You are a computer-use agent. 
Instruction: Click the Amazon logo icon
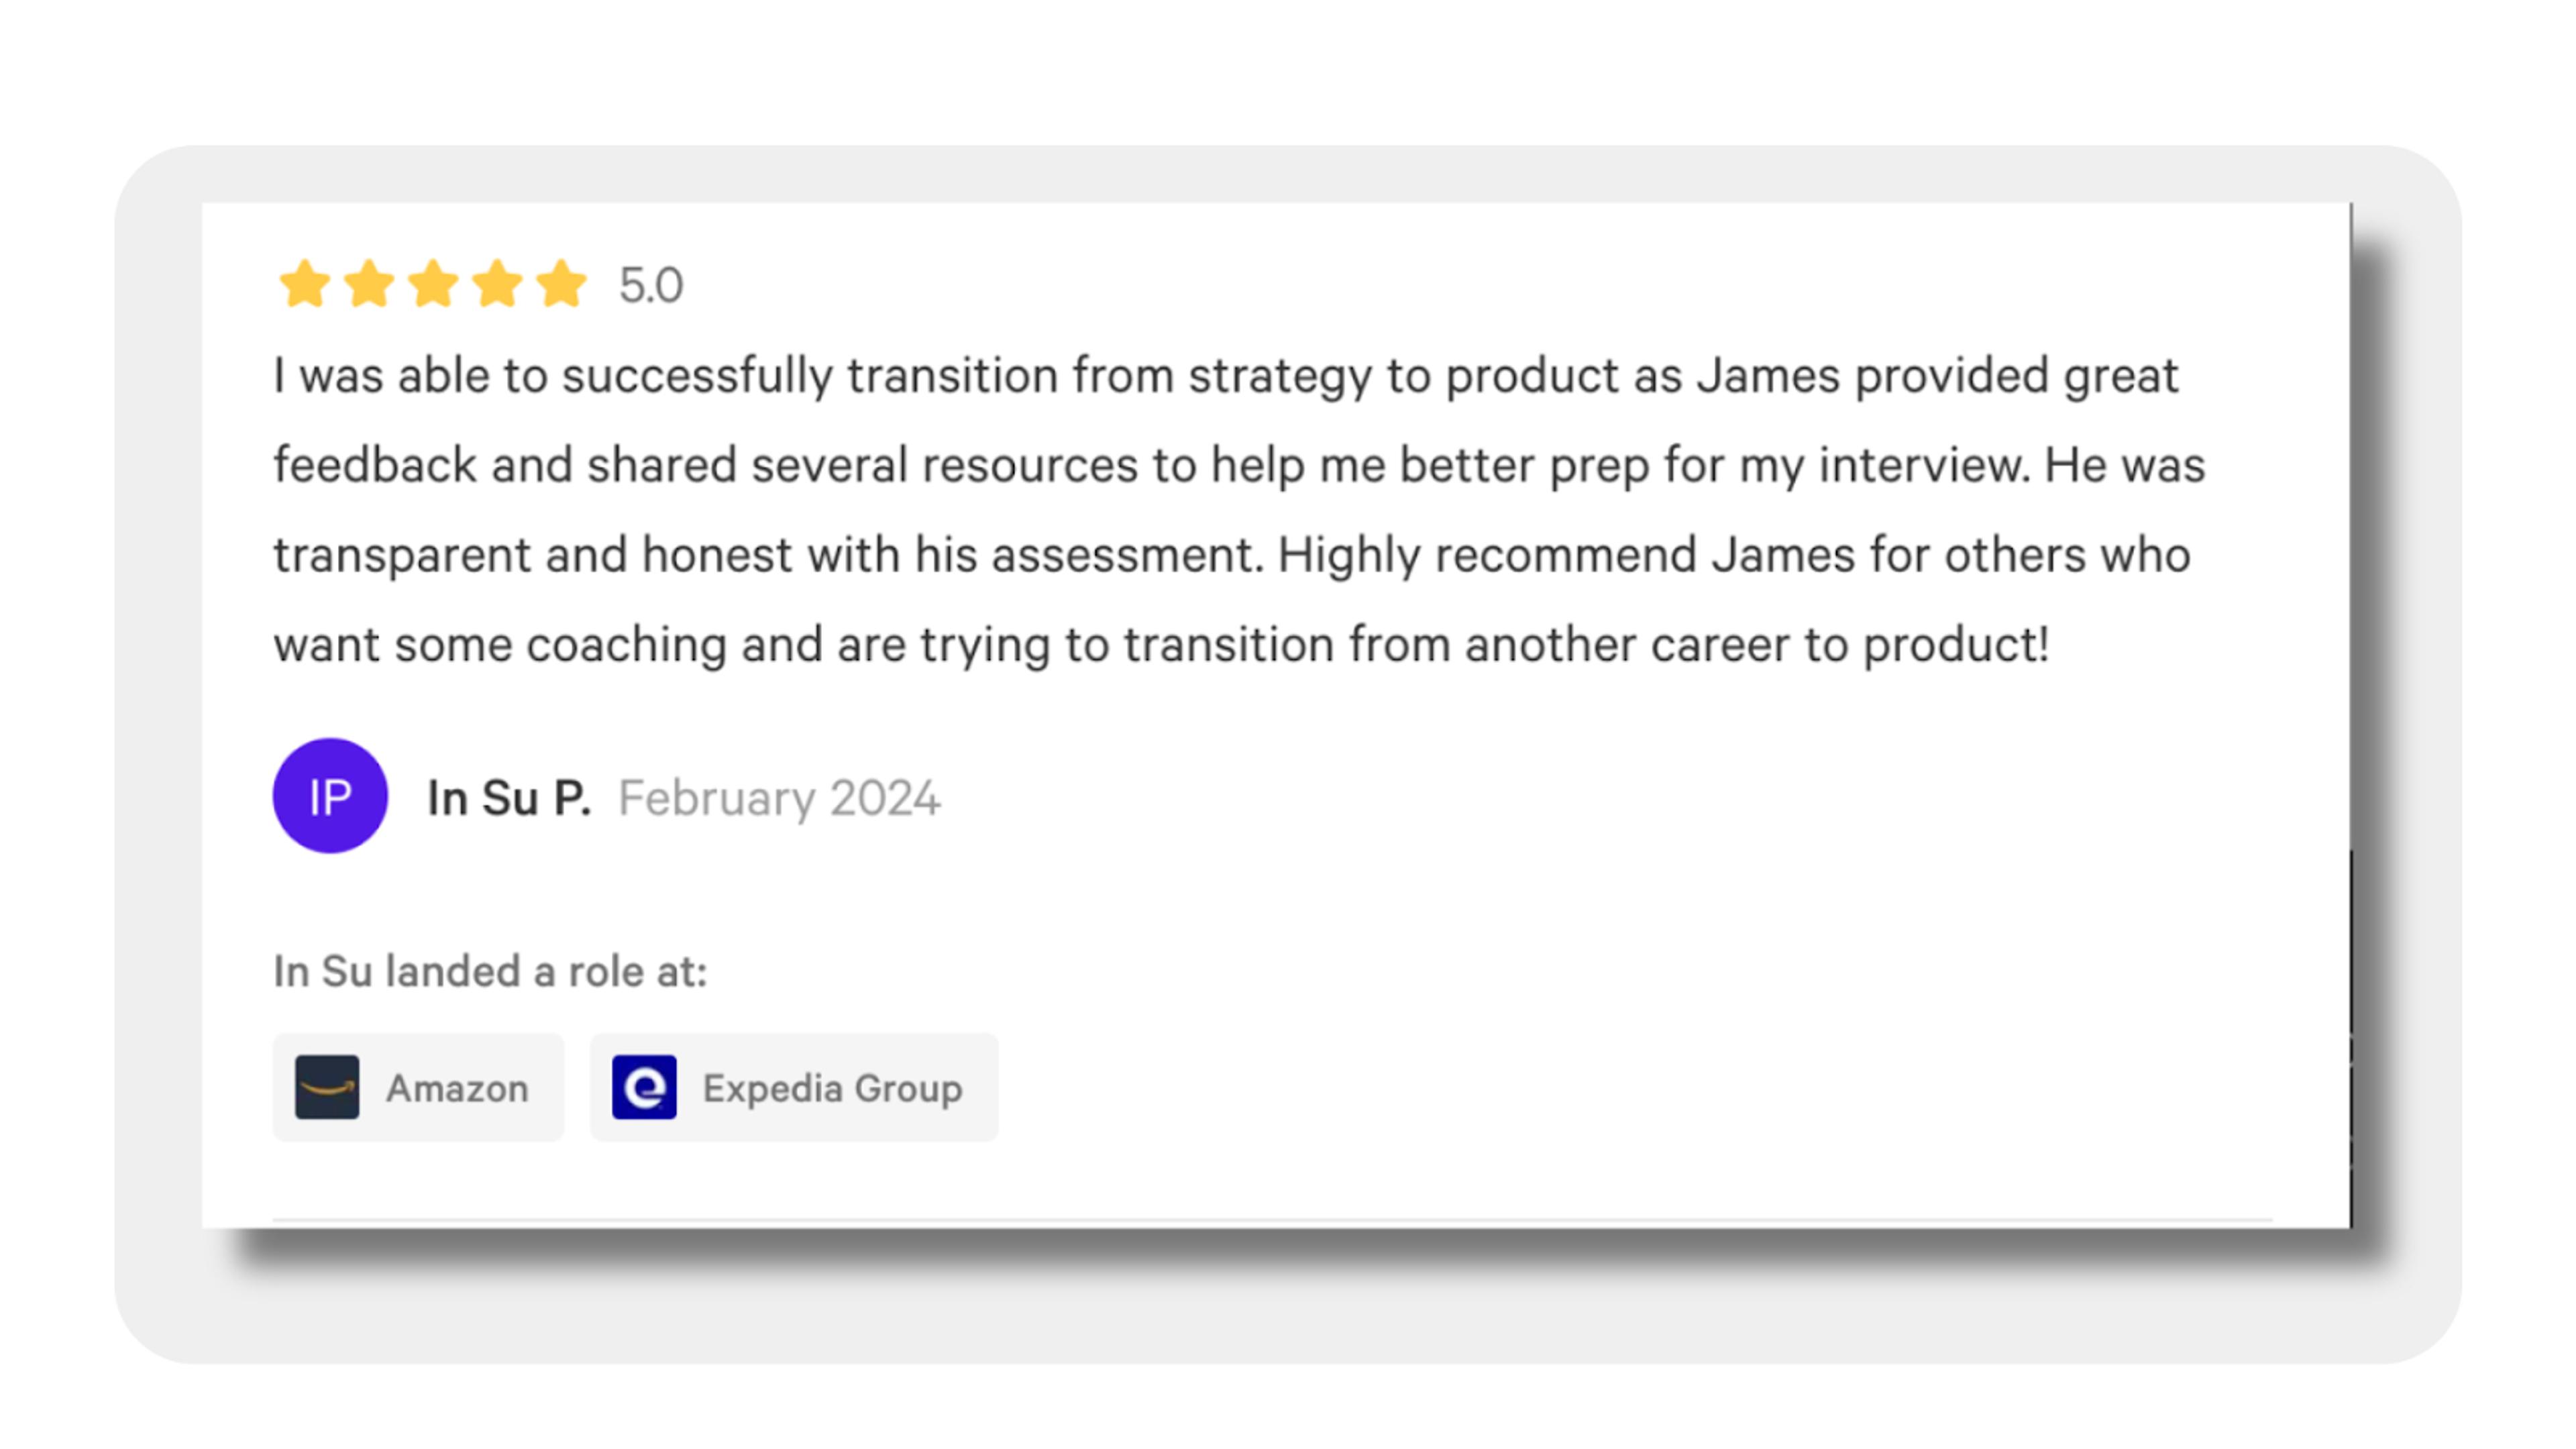pyautogui.click(x=327, y=1087)
